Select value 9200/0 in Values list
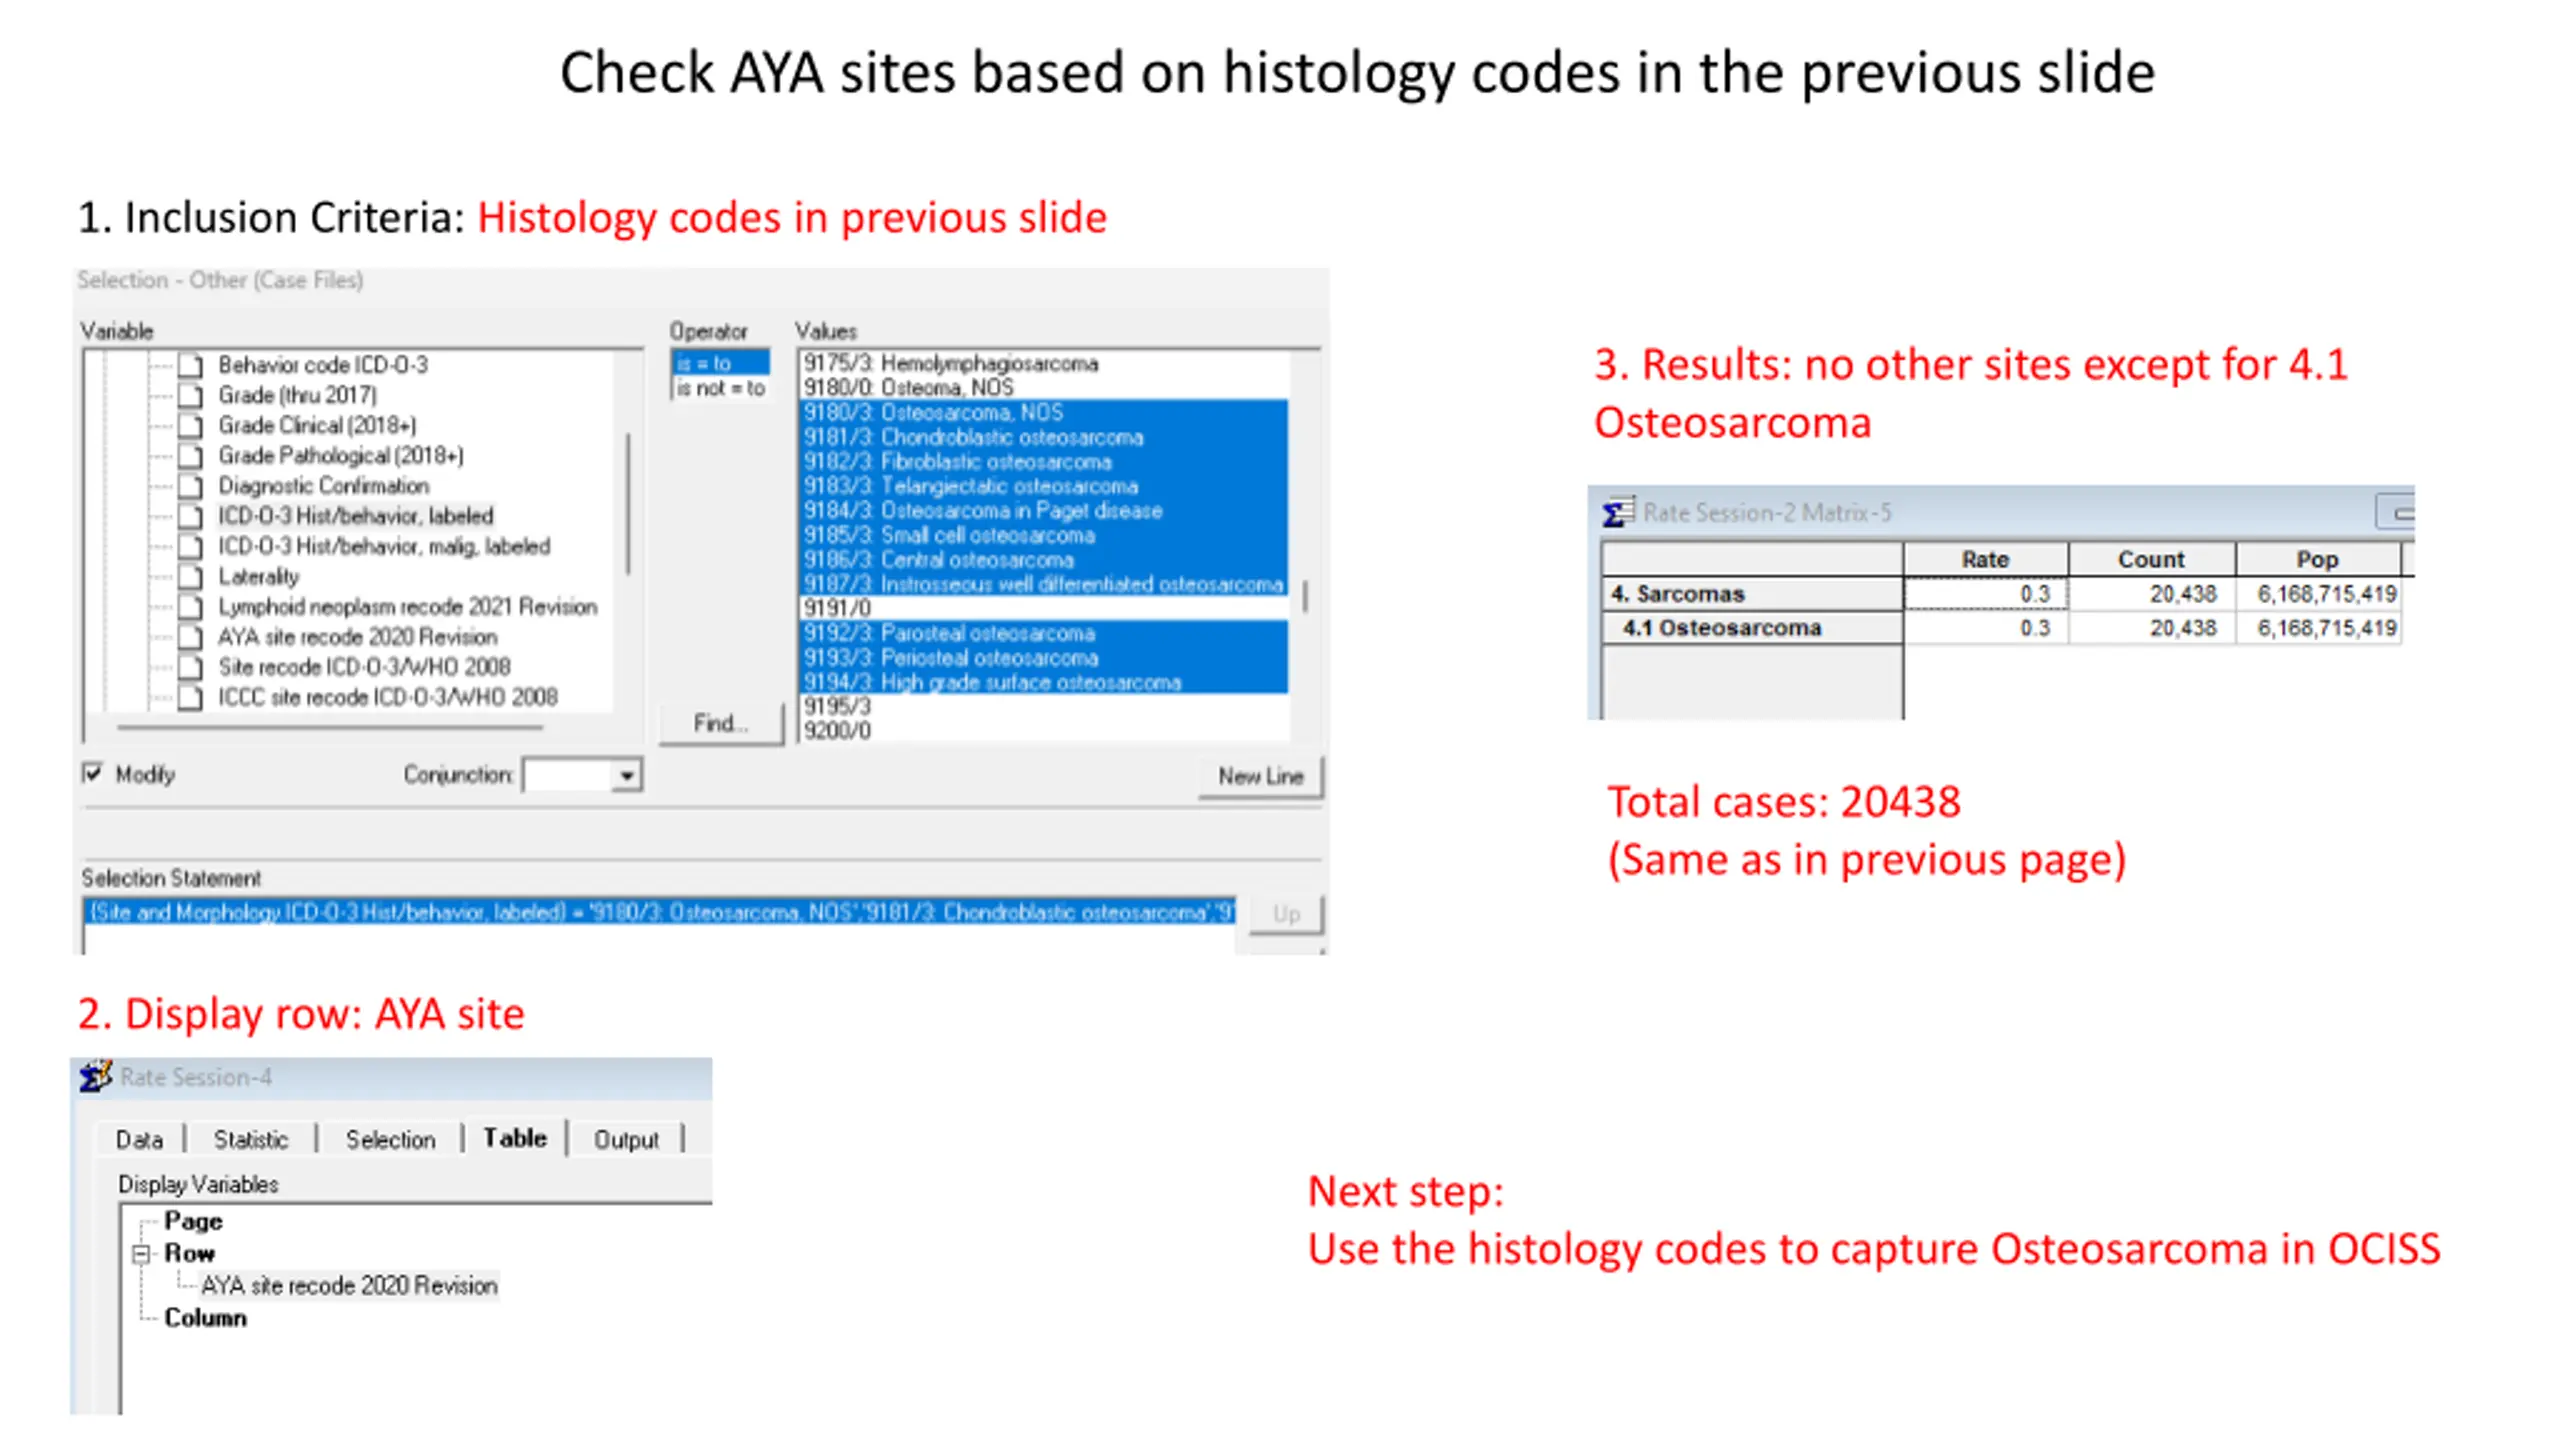Image resolution: width=2560 pixels, height=1440 pixels. [1043, 731]
